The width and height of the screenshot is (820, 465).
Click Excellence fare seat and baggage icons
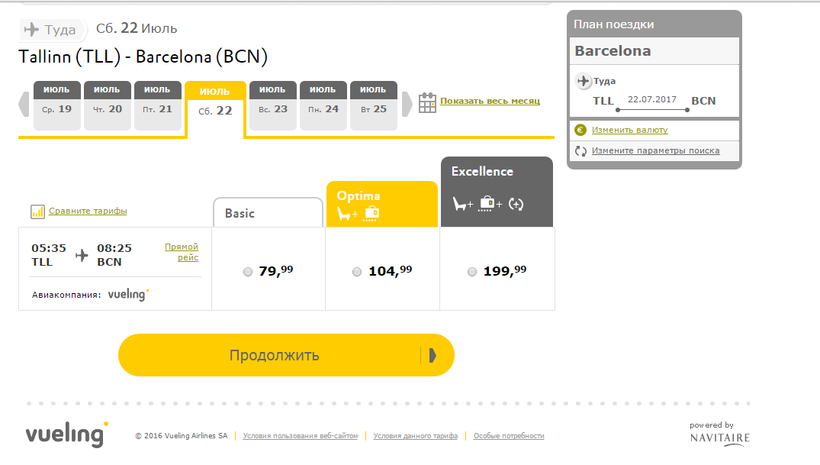coord(488,204)
